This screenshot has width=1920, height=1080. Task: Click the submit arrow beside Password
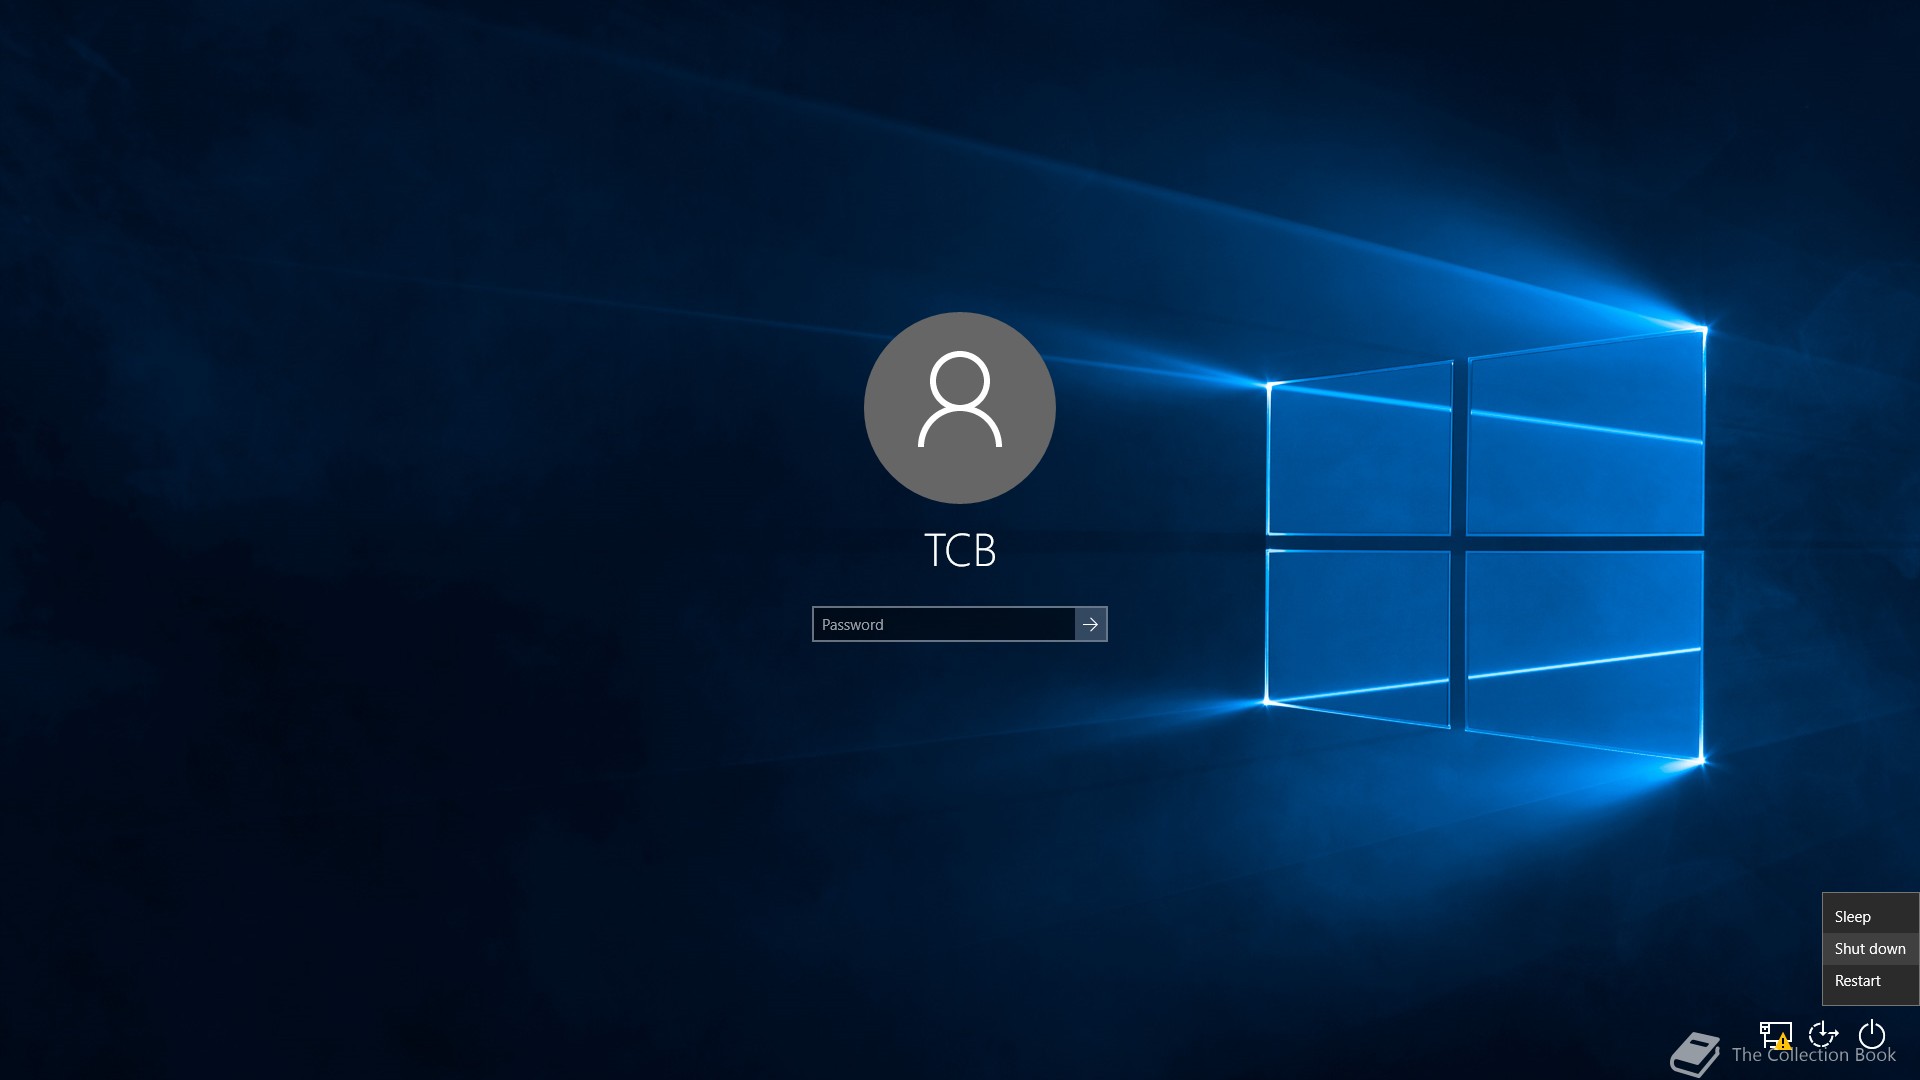(1091, 624)
